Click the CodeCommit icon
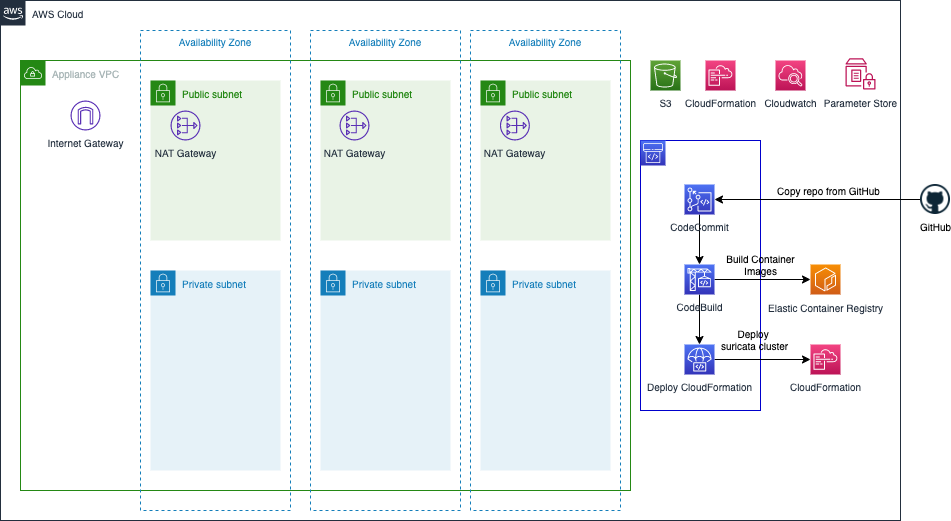The height and width of the screenshot is (521, 951). tap(699, 200)
